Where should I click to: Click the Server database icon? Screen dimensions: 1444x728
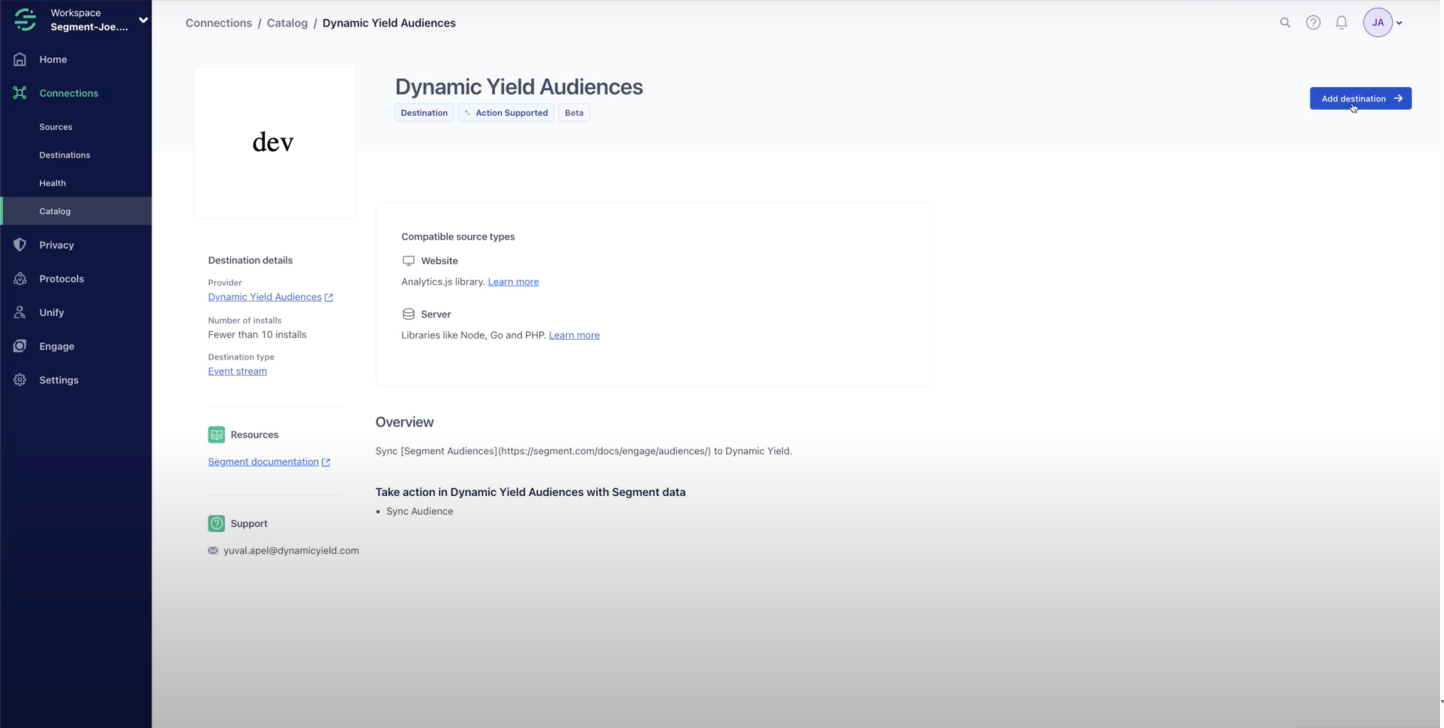pos(408,314)
